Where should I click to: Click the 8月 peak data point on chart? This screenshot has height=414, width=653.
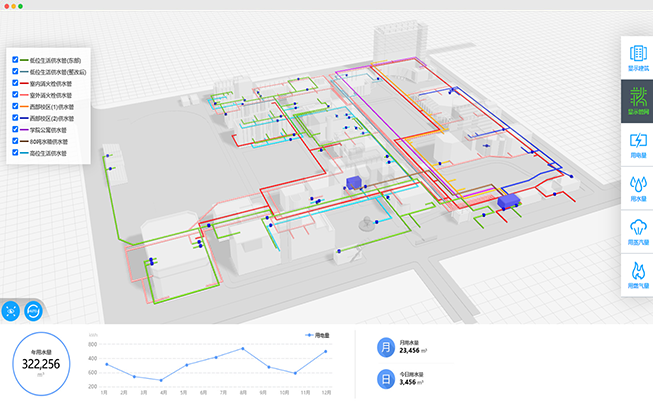pyautogui.click(x=242, y=349)
